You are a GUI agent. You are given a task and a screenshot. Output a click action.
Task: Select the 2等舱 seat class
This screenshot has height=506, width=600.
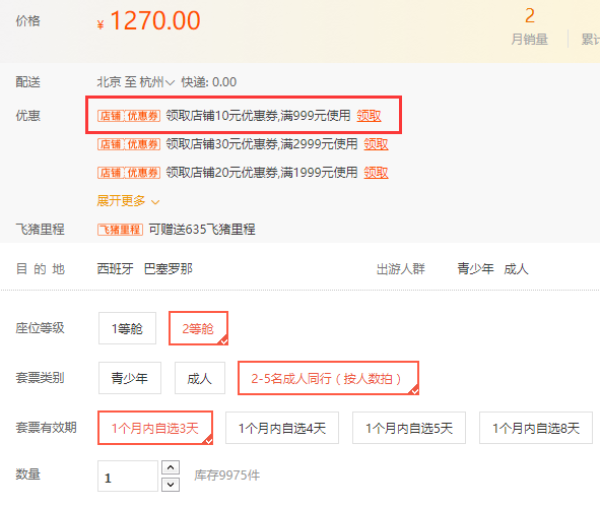198,328
